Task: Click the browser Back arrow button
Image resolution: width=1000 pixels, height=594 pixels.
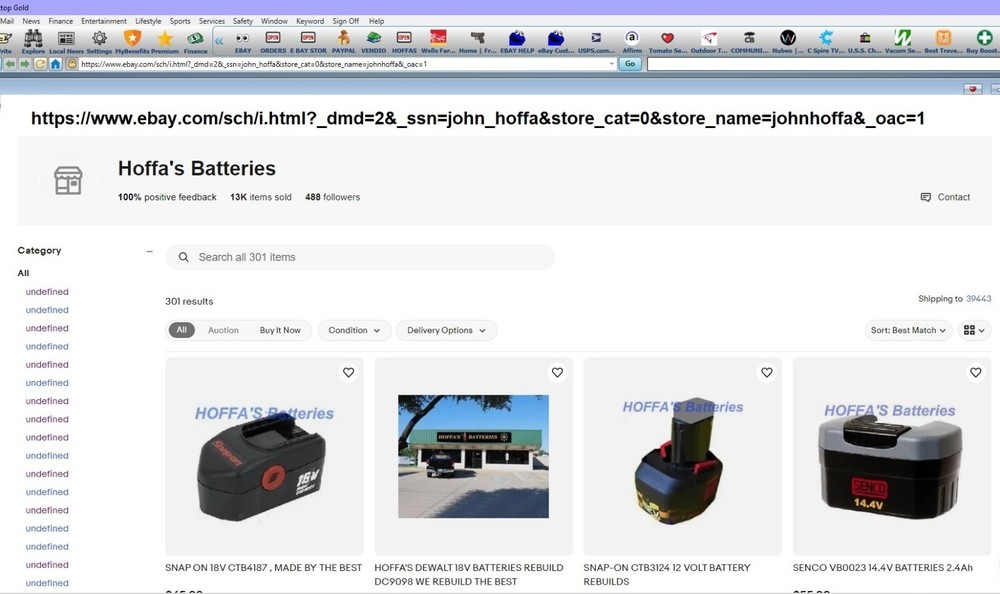Action: coord(10,64)
